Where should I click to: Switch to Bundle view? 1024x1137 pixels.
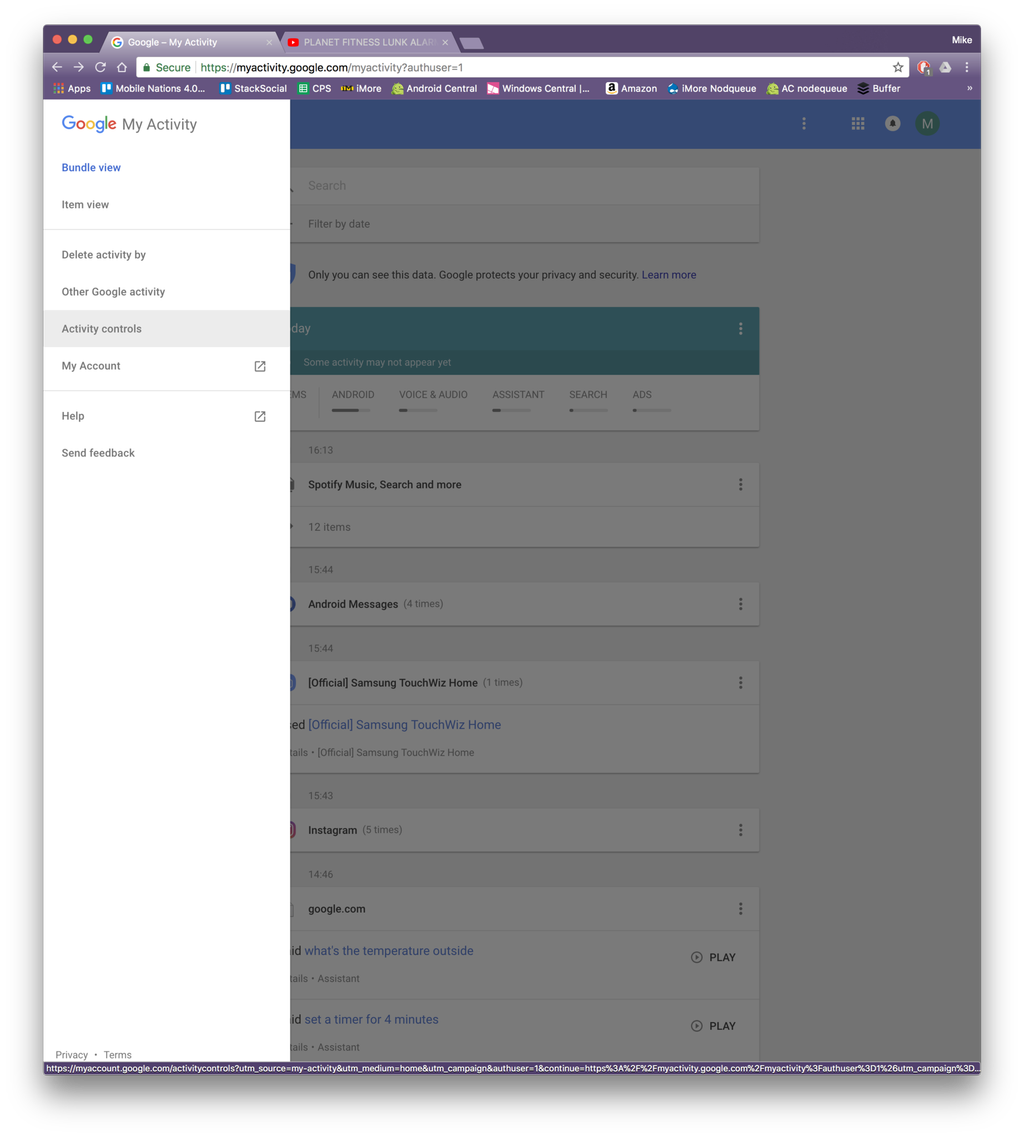point(91,167)
